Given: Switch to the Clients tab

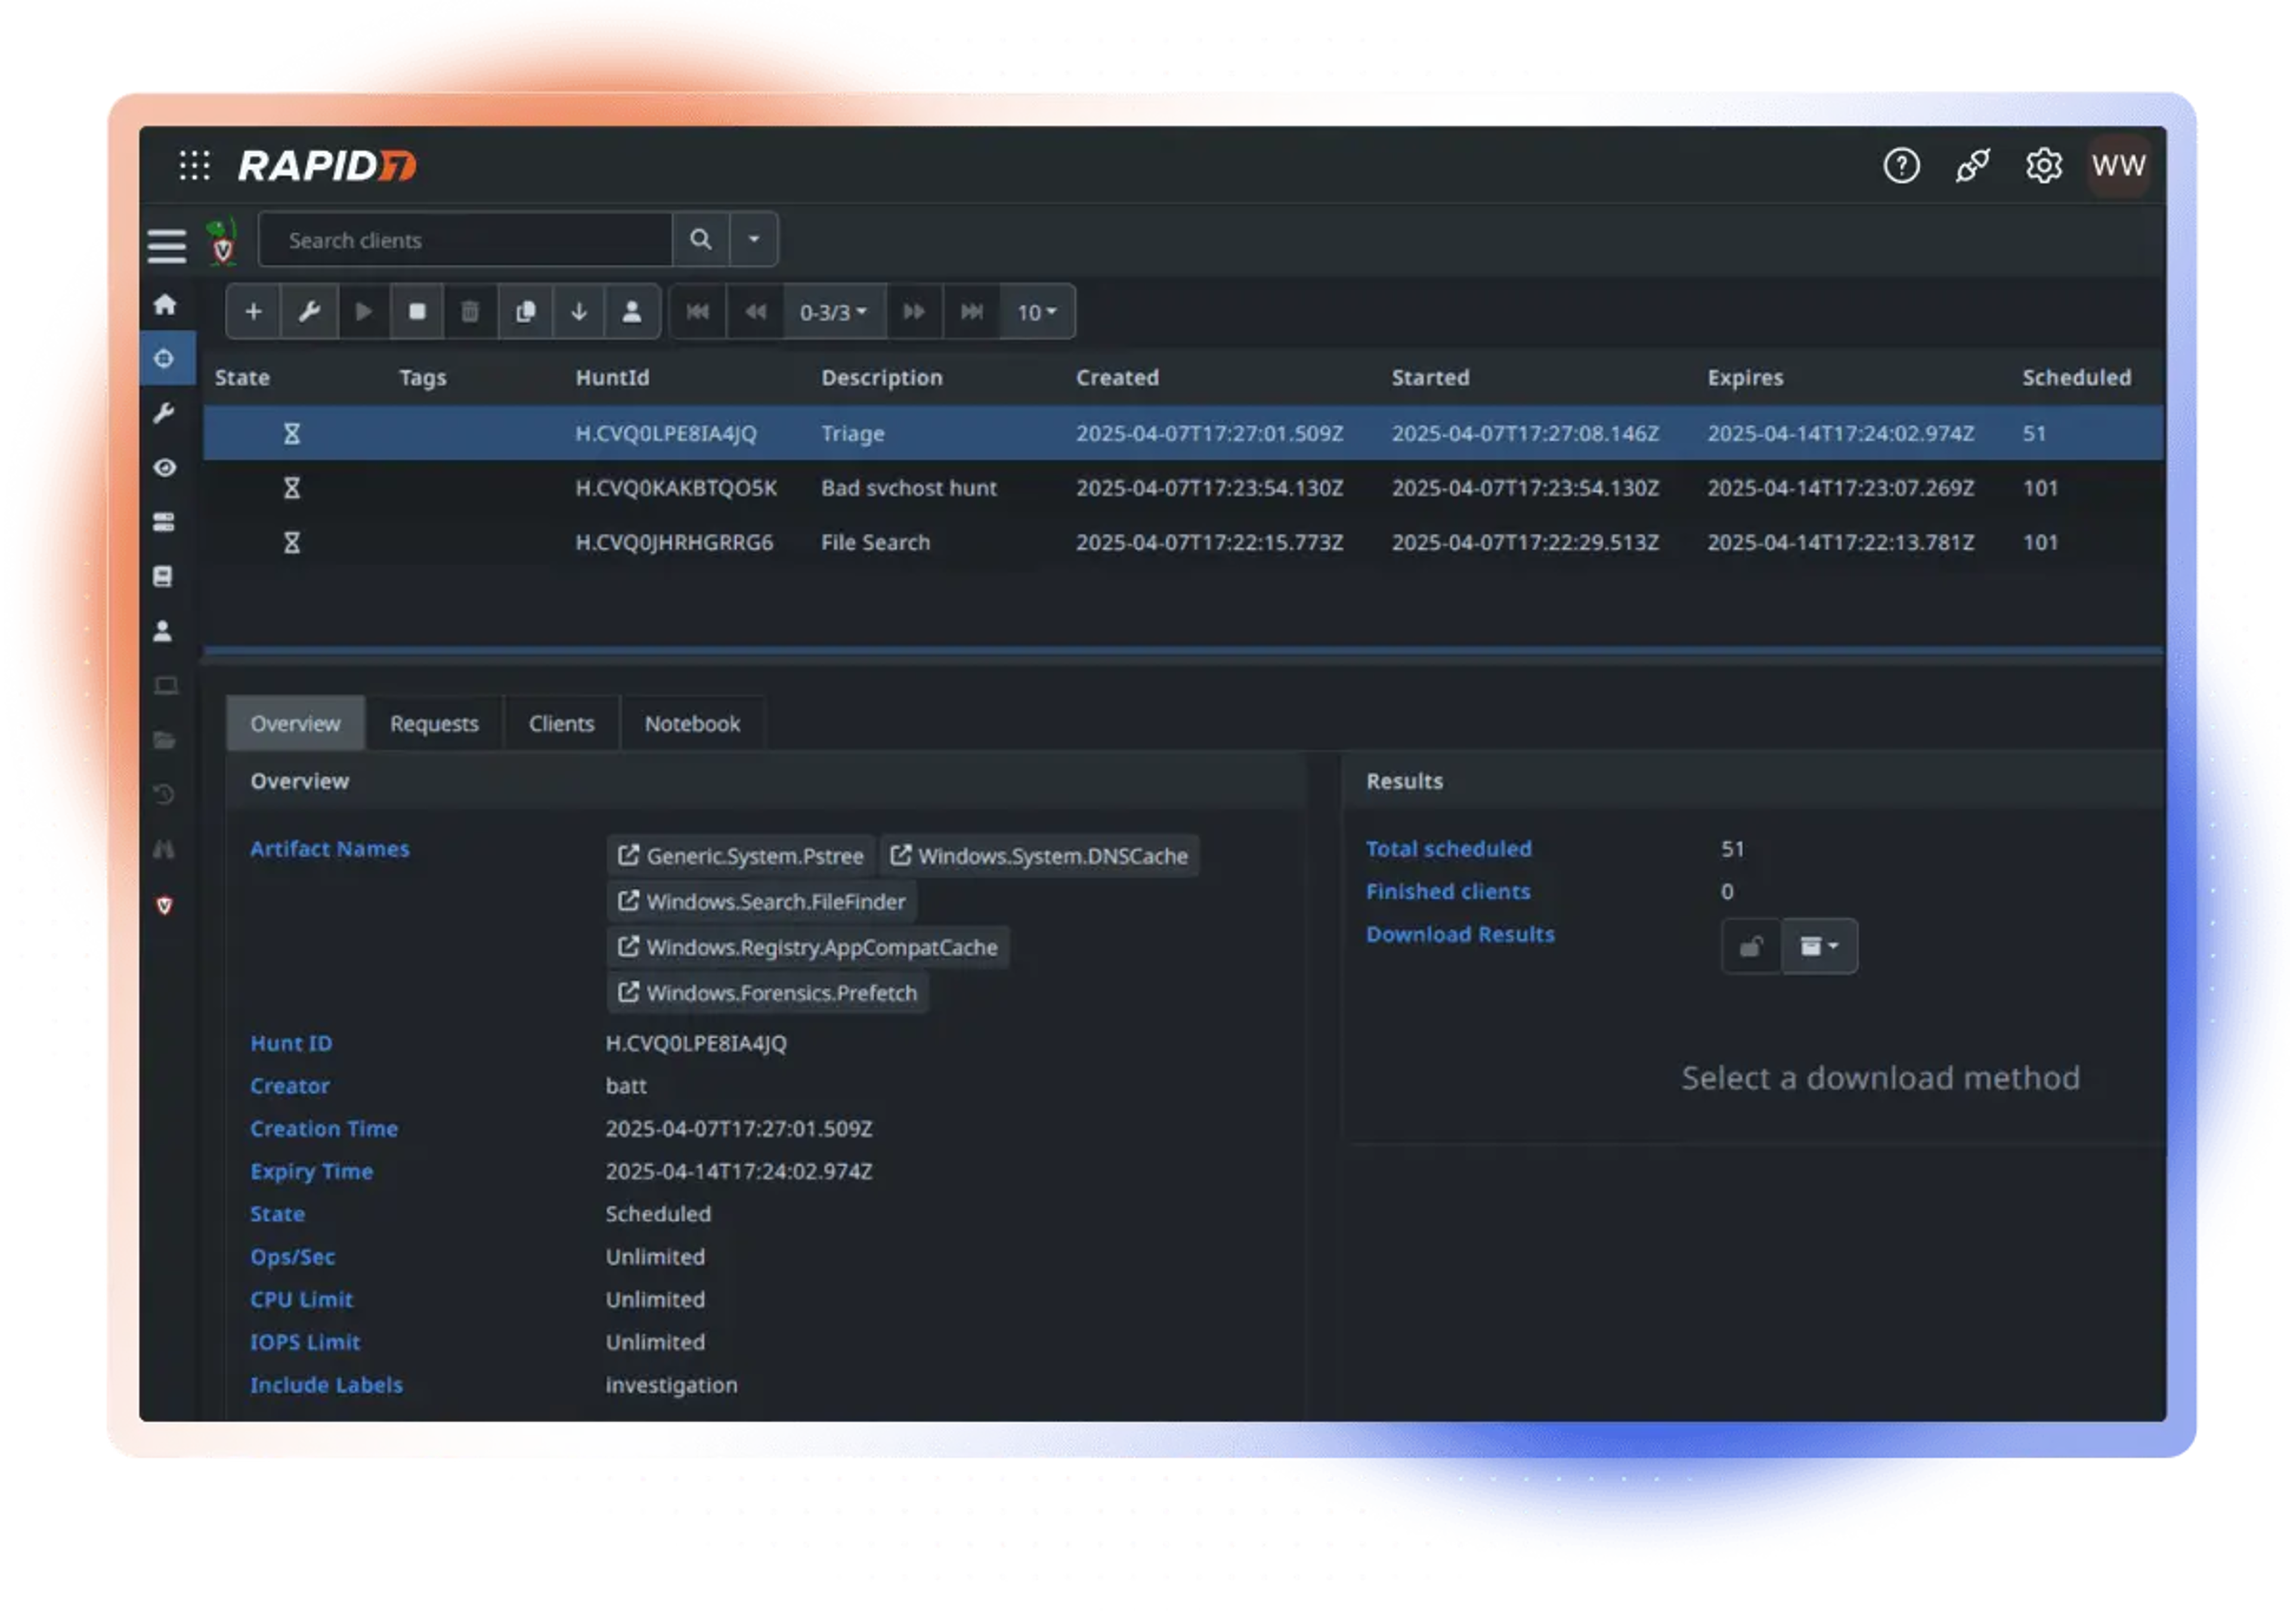Looking at the screenshot, I should (561, 723).
